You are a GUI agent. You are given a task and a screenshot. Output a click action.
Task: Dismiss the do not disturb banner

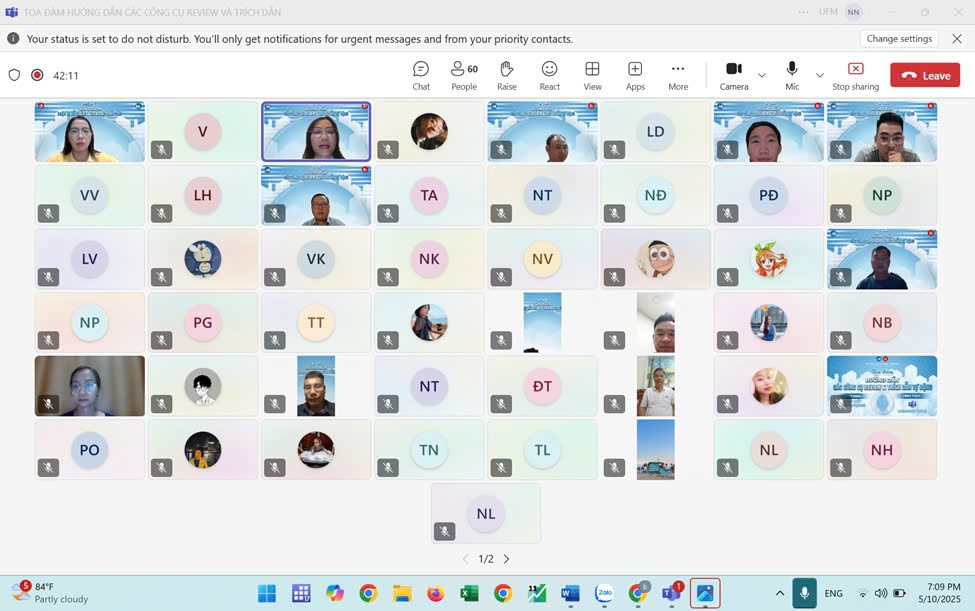(957, 39)
